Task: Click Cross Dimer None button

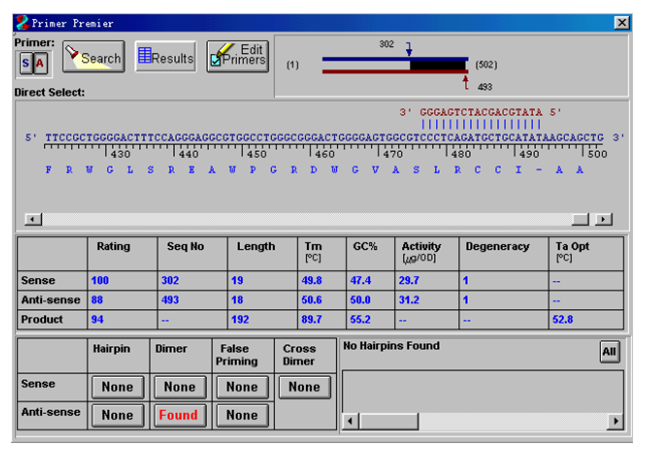Action: click(x=304, y=387)
